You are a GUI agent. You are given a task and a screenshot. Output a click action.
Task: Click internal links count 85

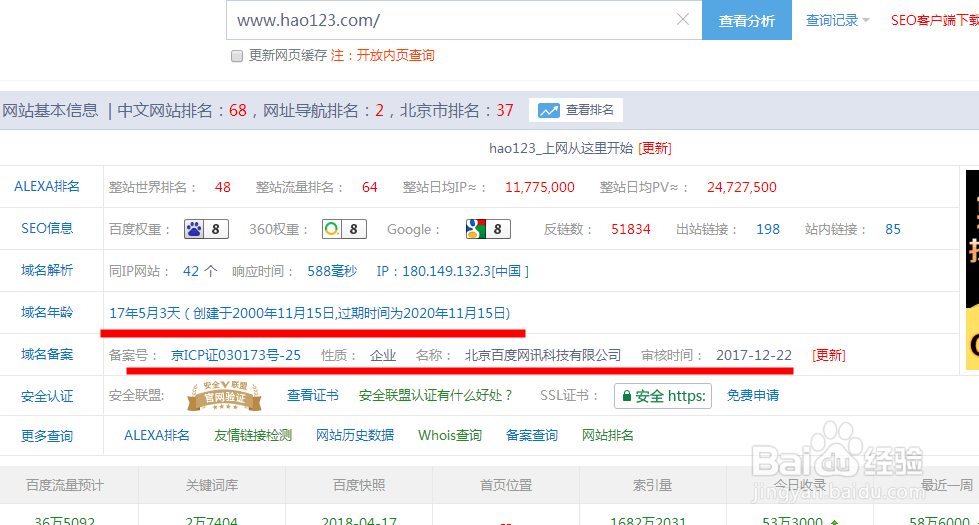tap(893, 229)
